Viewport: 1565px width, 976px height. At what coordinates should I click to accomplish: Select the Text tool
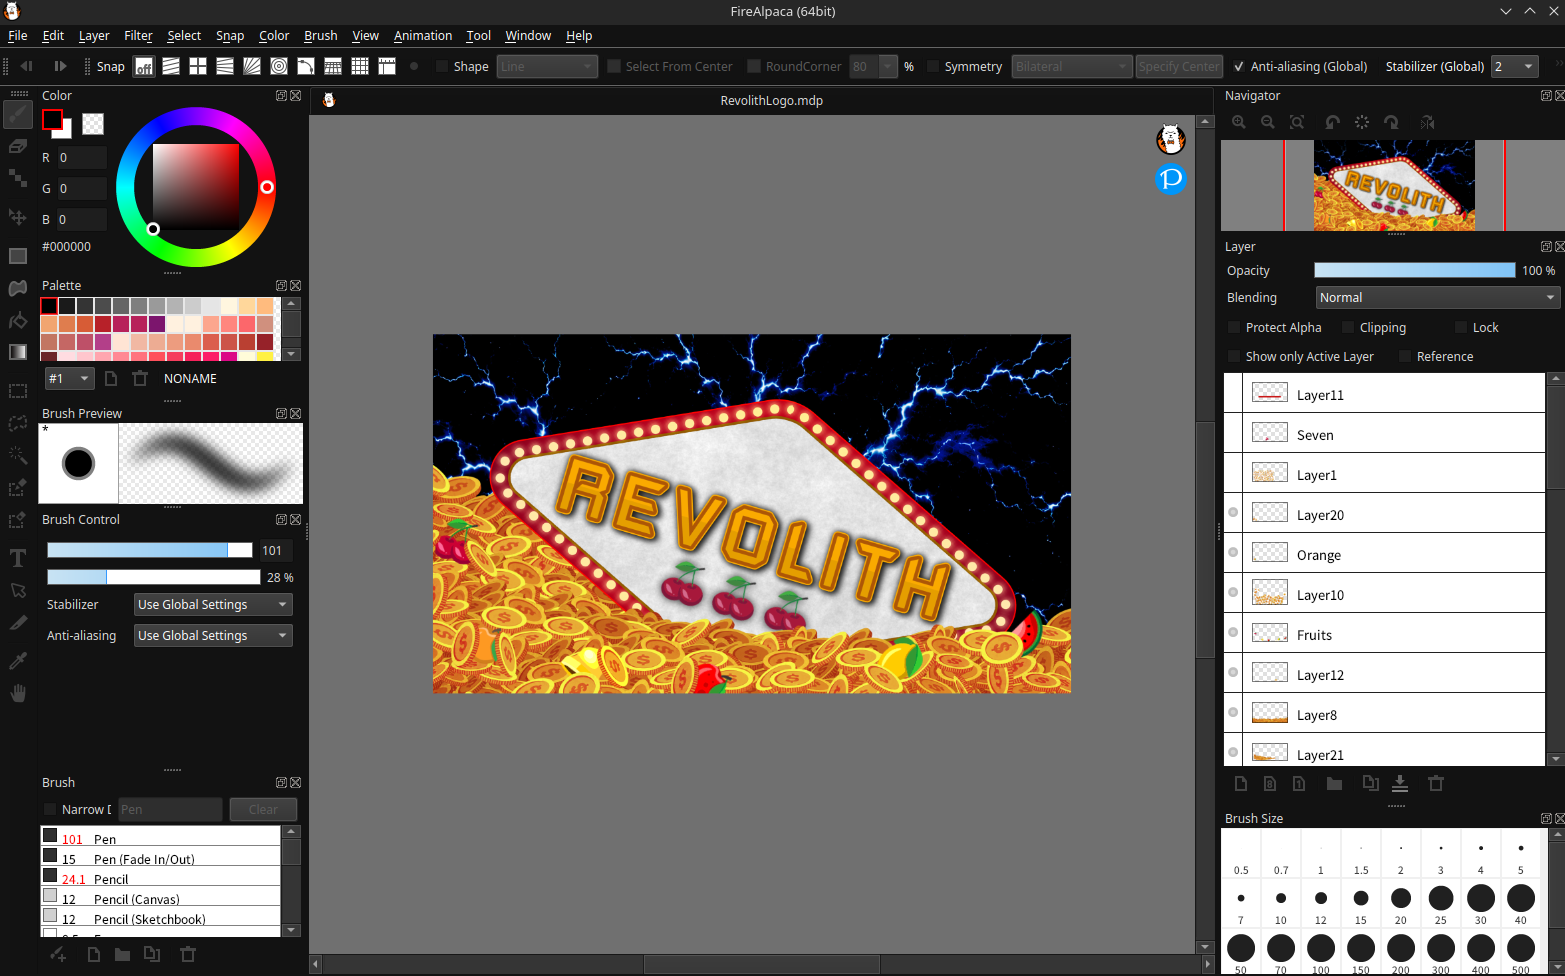18,558
